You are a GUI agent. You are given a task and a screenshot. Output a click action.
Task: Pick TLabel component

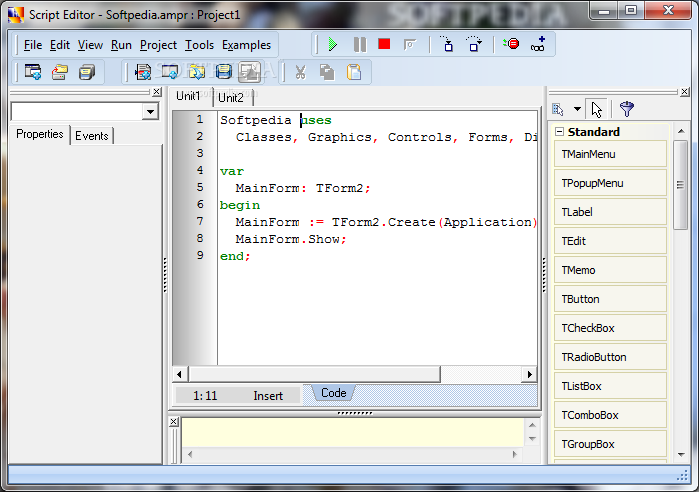[x=610, y=212]
